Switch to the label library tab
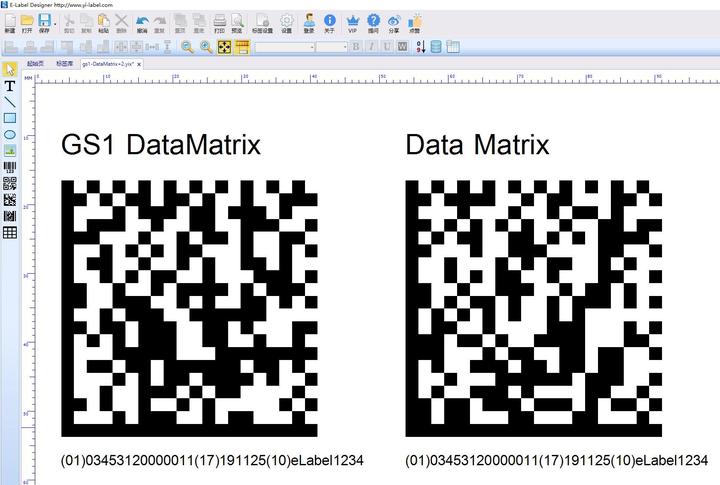720x485 pixels. tap(64, 64)
